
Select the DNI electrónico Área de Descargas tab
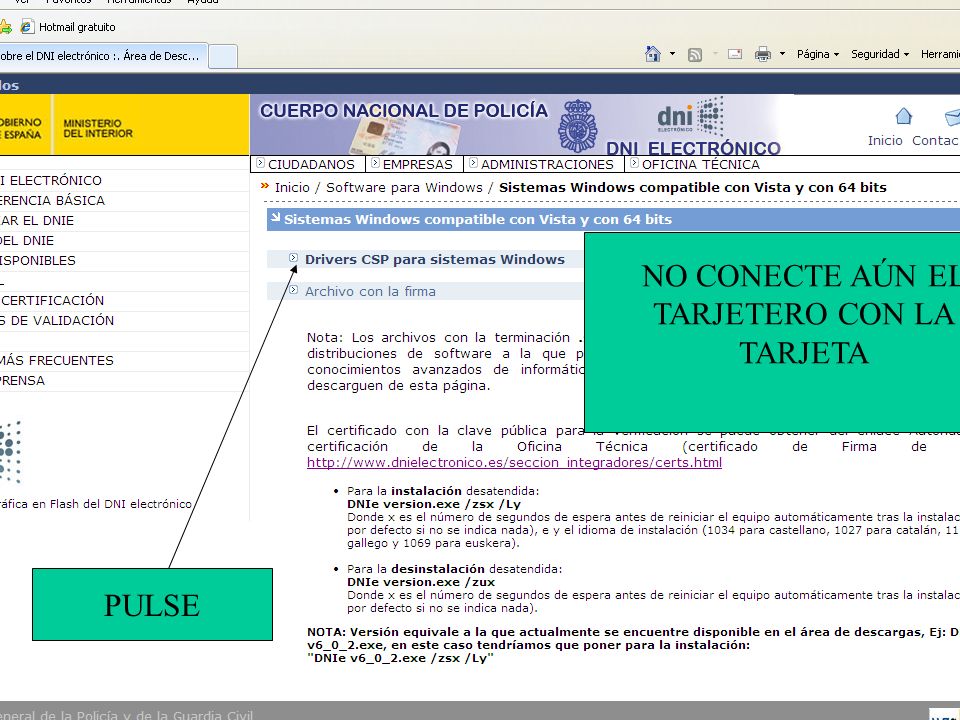pos(103,56)
